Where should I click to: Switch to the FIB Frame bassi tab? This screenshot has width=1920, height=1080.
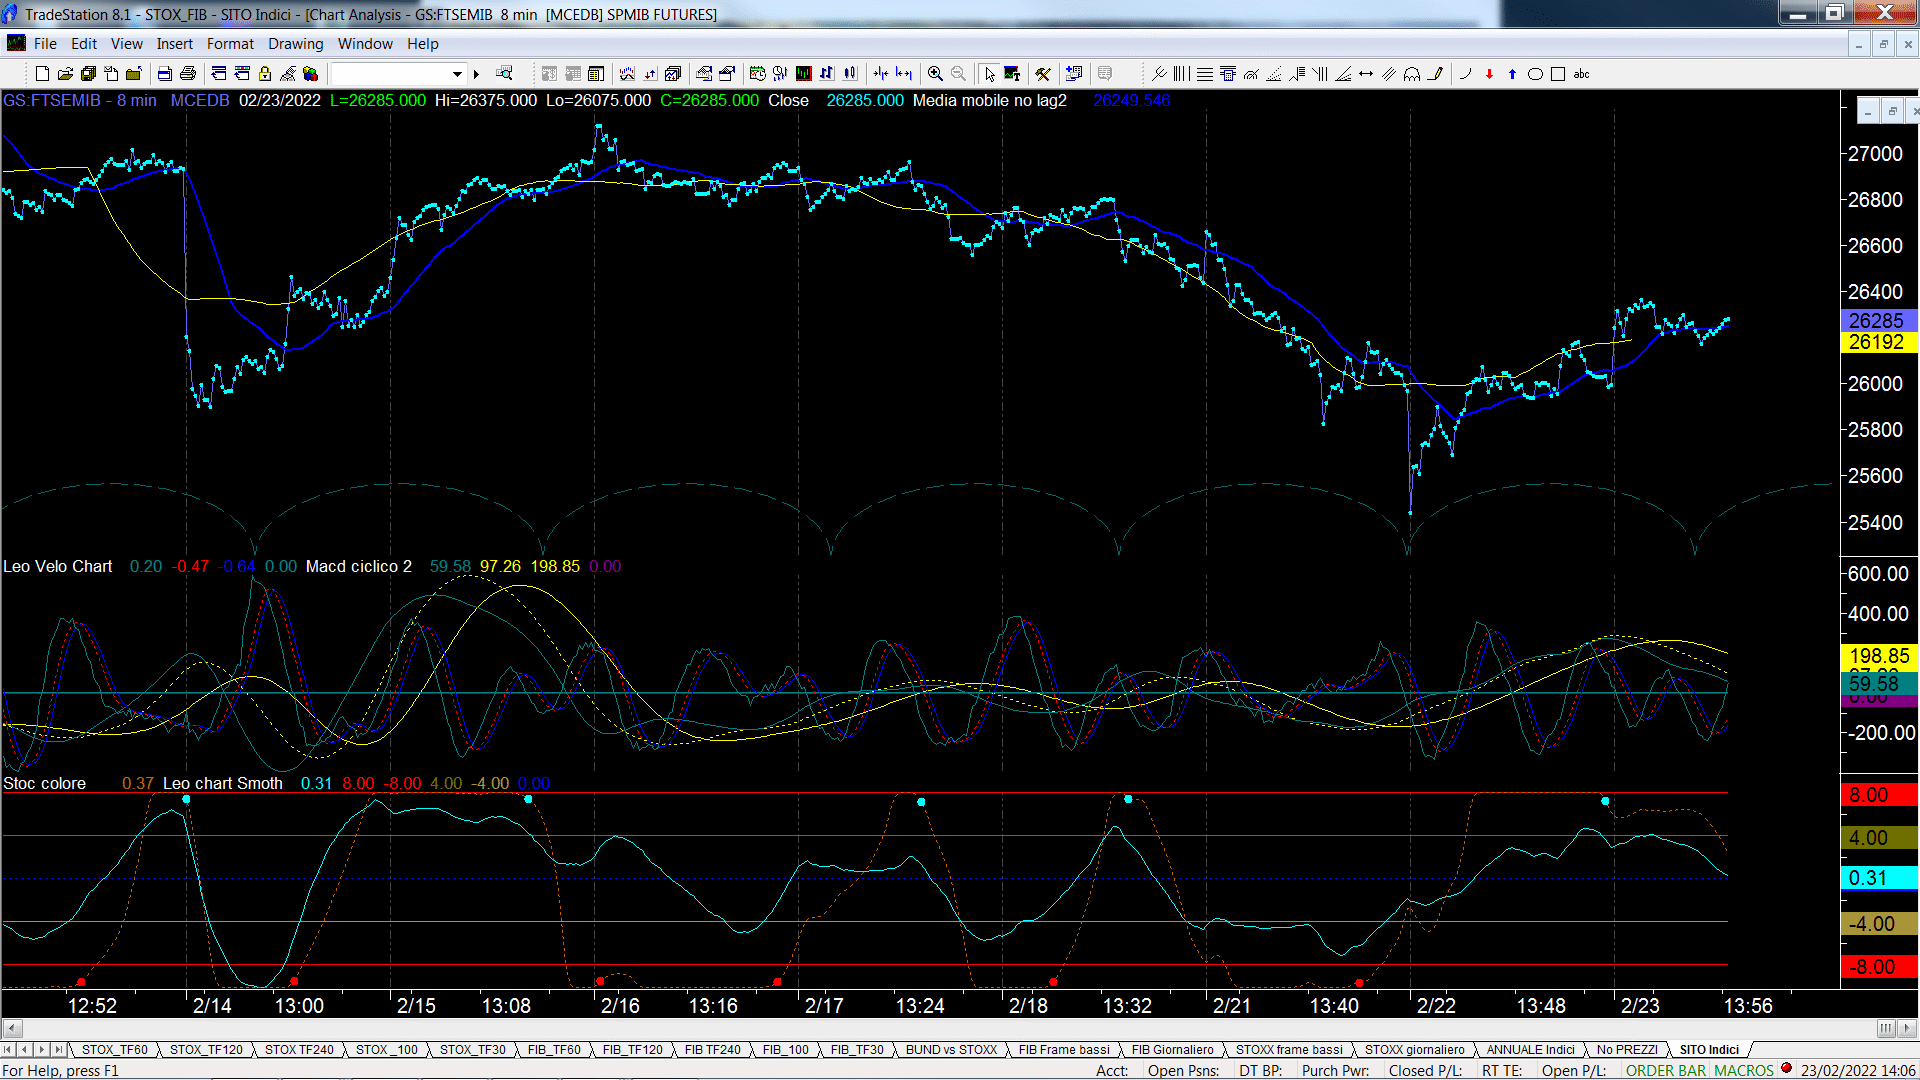(x=1065, y=1050)
